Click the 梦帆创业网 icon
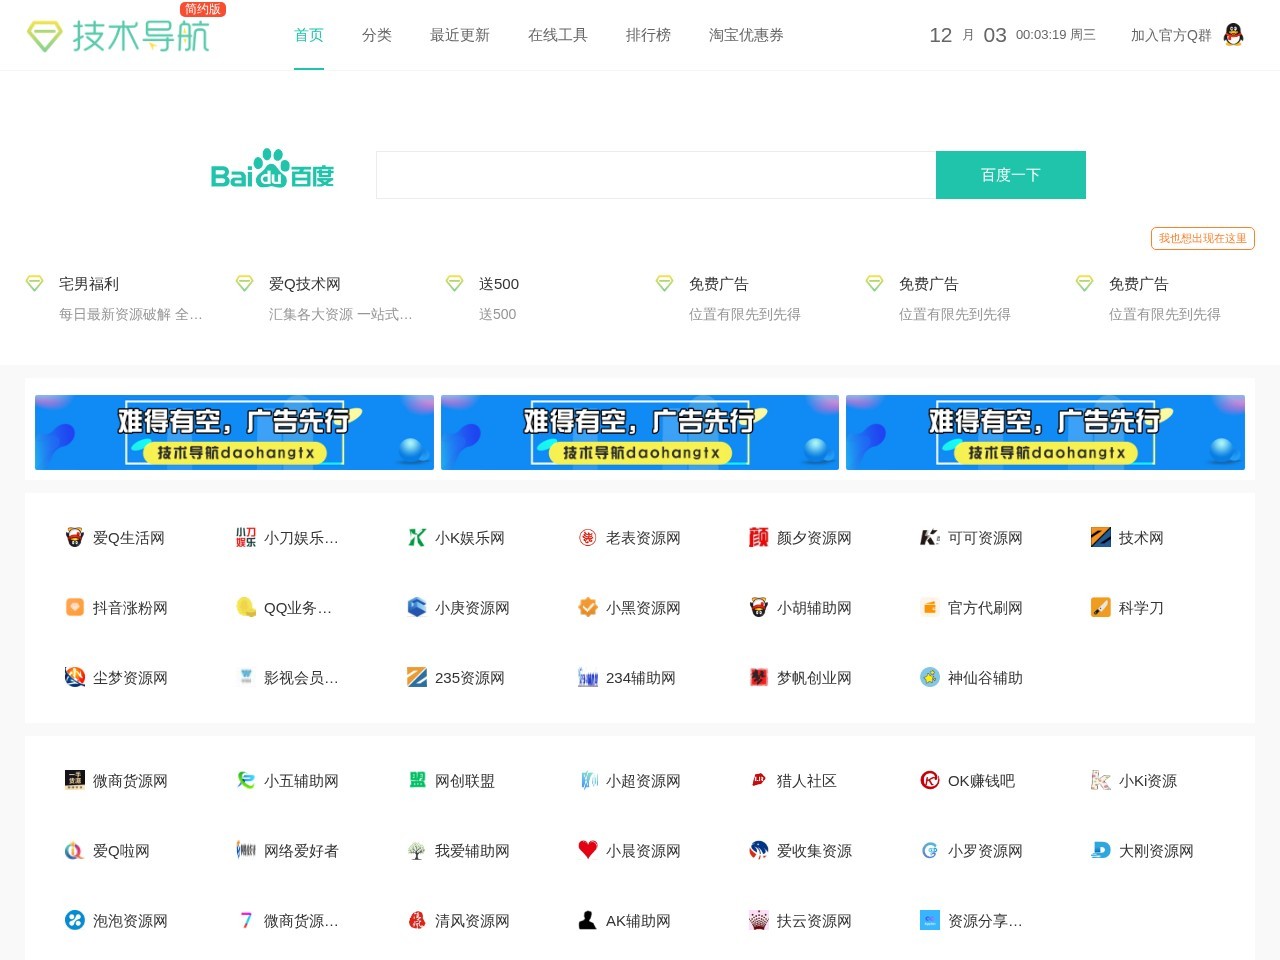This screenshot has height=960, width=1280. [x=758, y=677]
